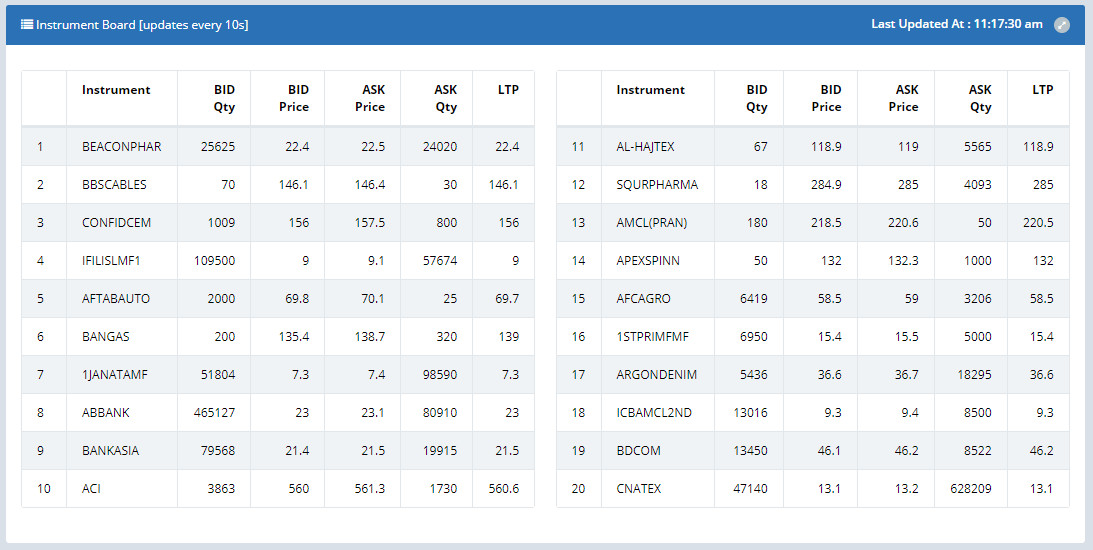The image size is (1093, 550).
Task: Click the expand fullscreen icon in header
Action: (x=1062, y=25)
